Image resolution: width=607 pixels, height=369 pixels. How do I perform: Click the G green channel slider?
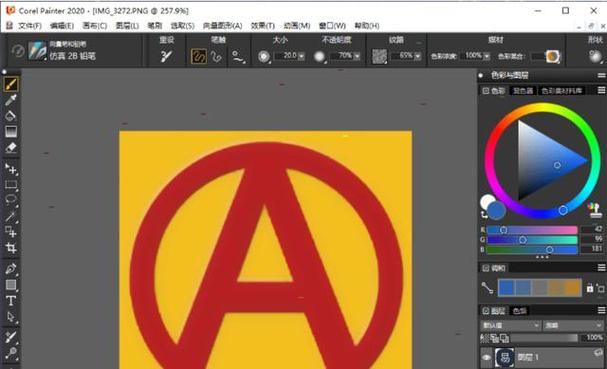pos(532,240)
